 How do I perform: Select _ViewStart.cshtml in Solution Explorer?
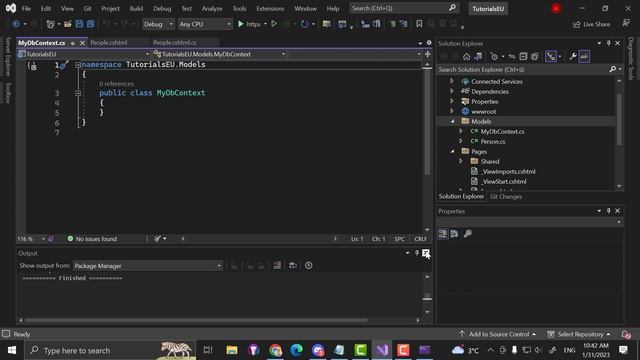[504, 182]
